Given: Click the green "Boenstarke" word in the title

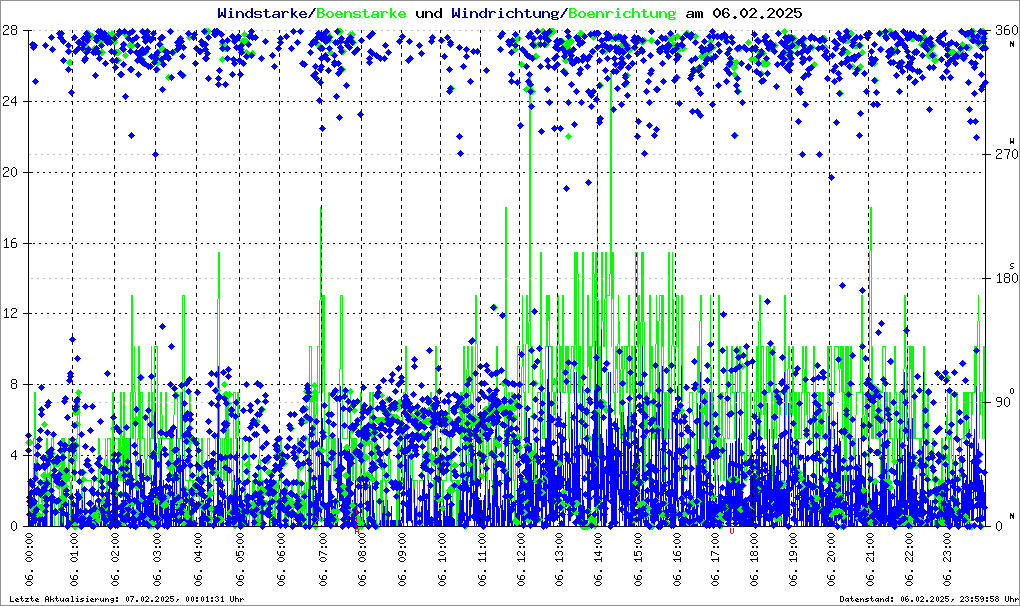Looking at the screenshot, I should click(361, 13).
